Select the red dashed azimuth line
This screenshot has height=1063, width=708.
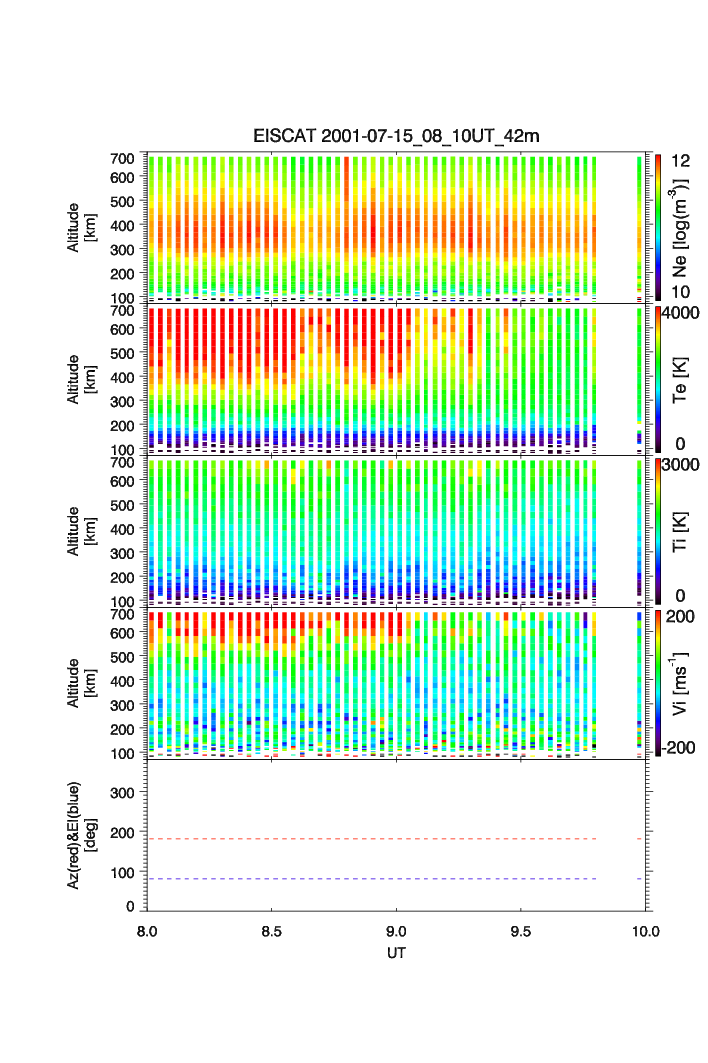point(370,839)
